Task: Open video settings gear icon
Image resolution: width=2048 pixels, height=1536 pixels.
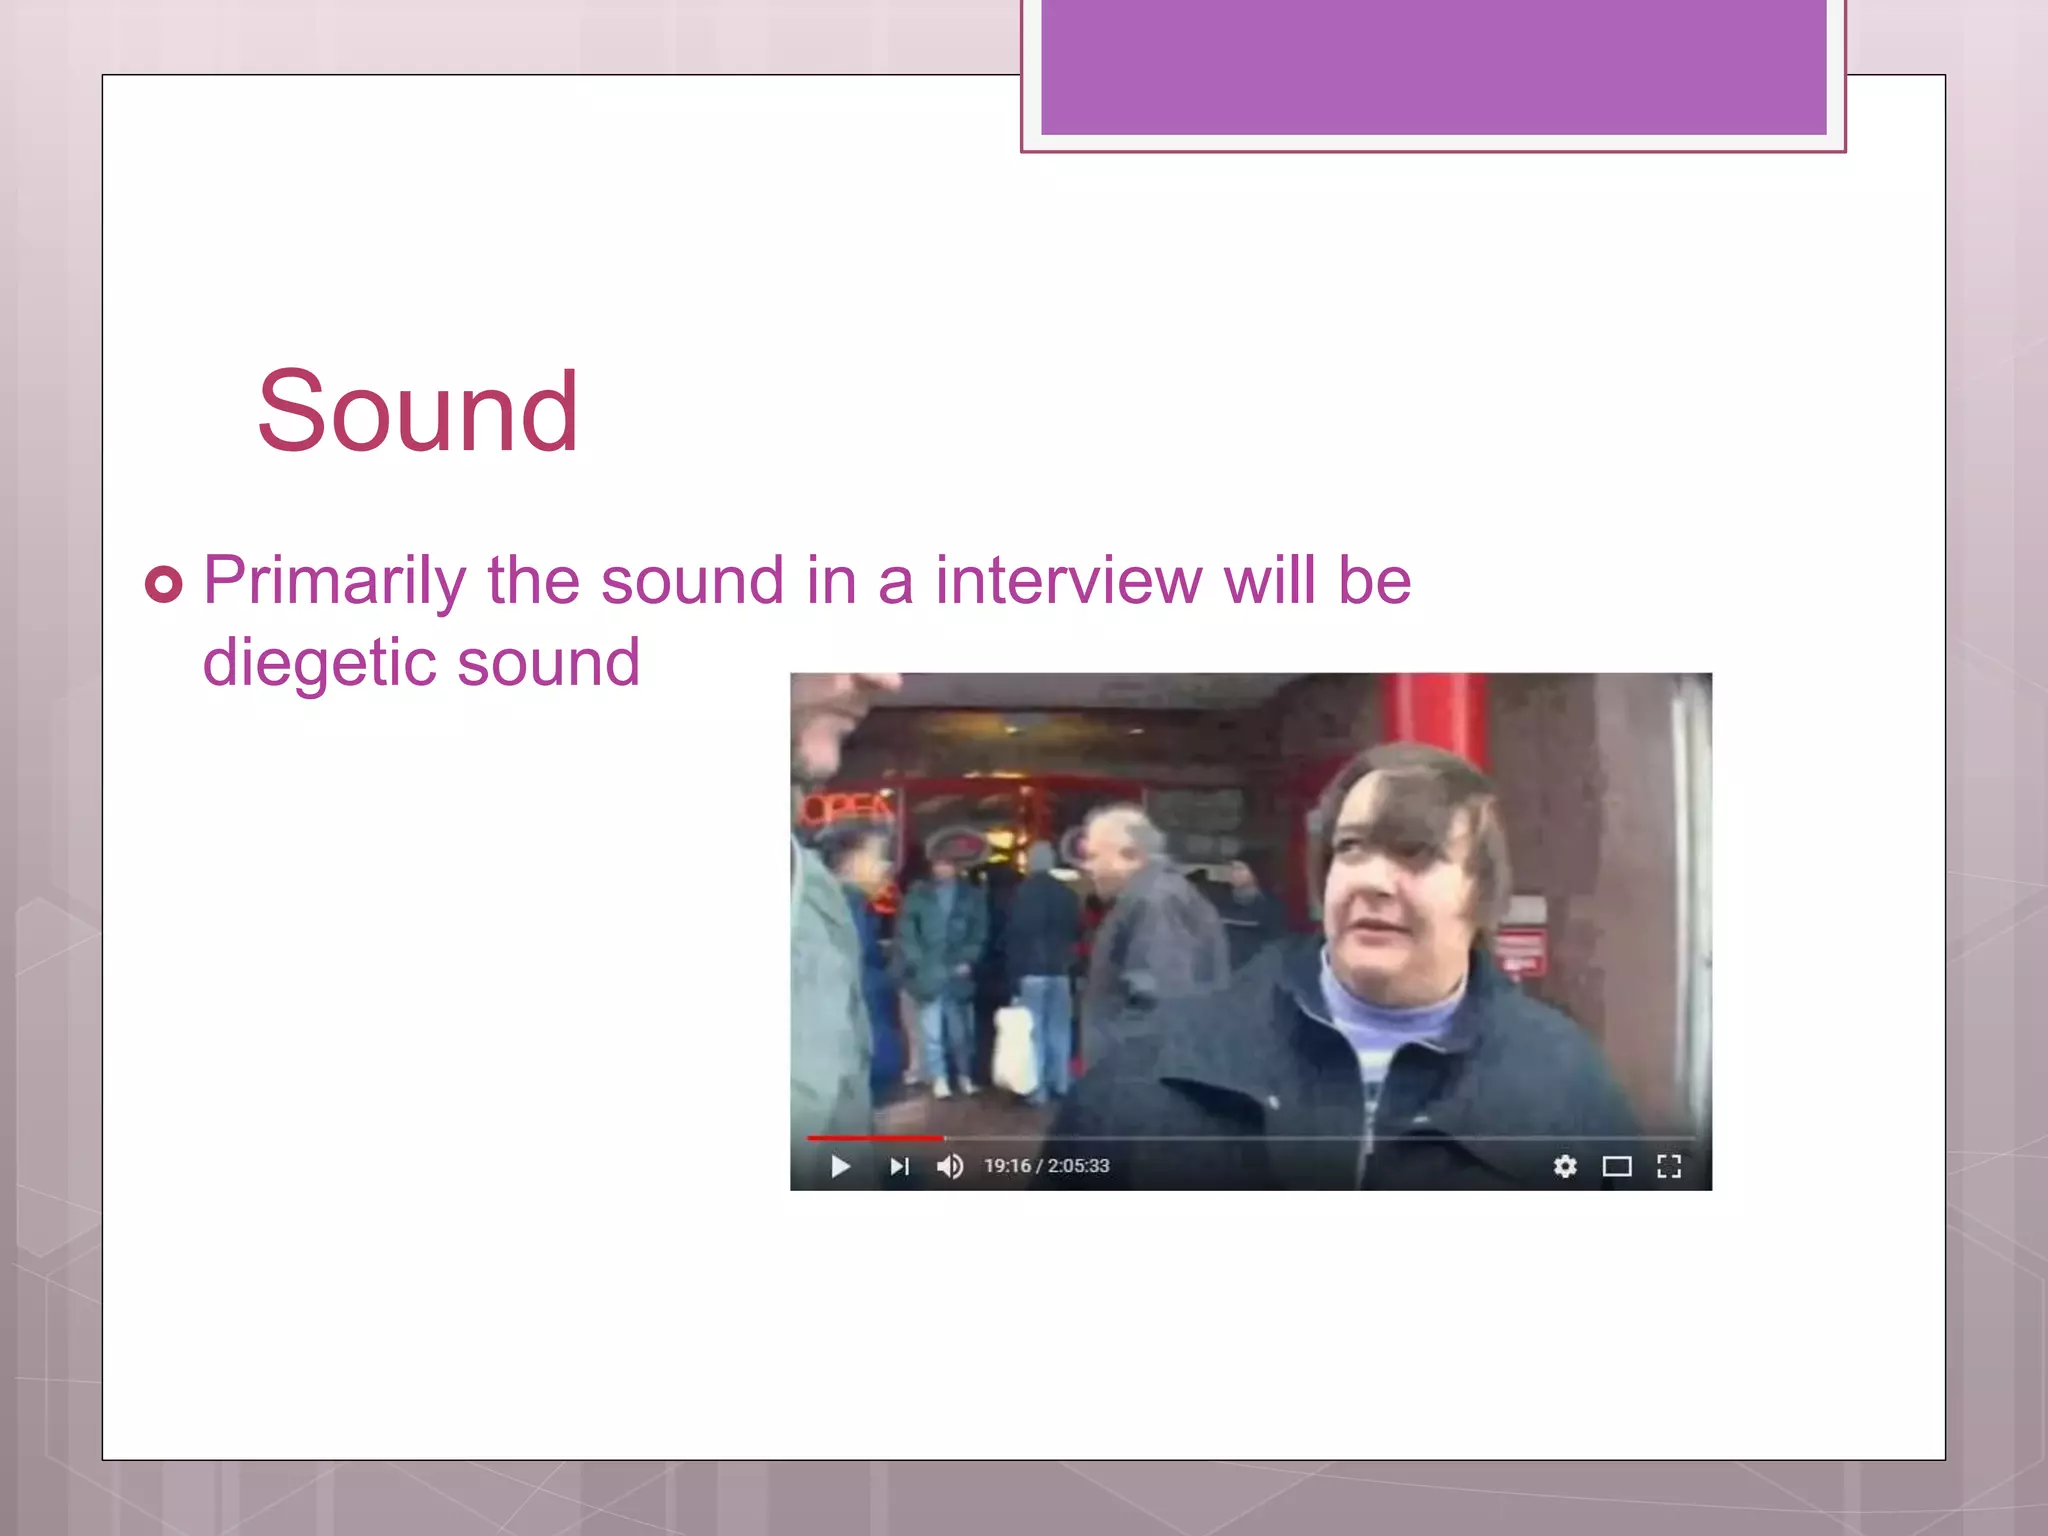Action: coord(1565,1166)
